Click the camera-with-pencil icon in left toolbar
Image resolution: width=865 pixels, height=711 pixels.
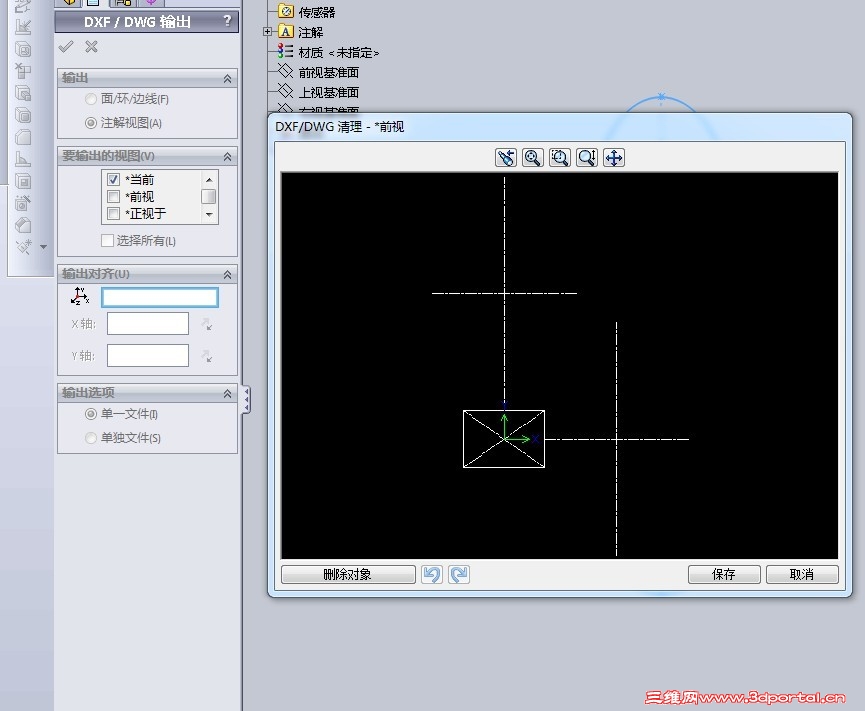click(x=23, y=203)
